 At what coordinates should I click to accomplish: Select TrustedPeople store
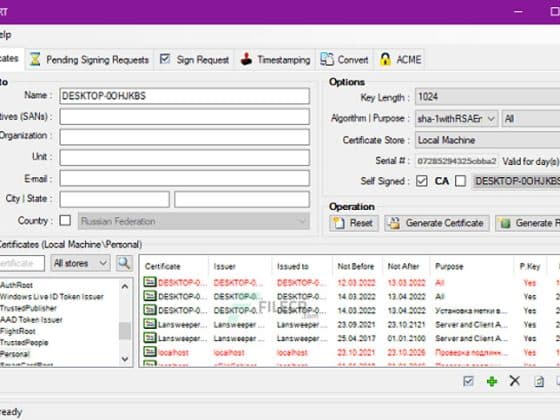[24, 342]
